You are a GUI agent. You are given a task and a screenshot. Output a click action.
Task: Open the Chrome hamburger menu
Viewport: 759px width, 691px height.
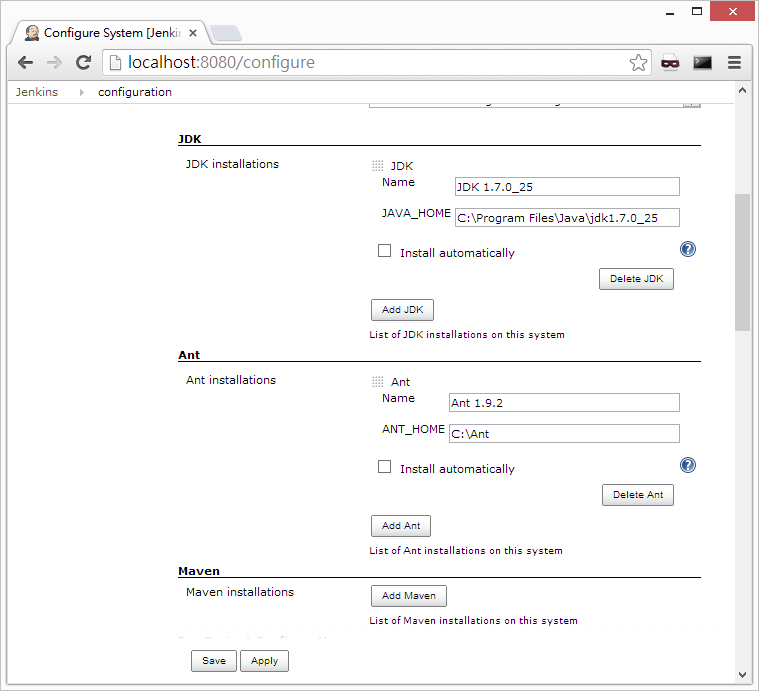734,62
